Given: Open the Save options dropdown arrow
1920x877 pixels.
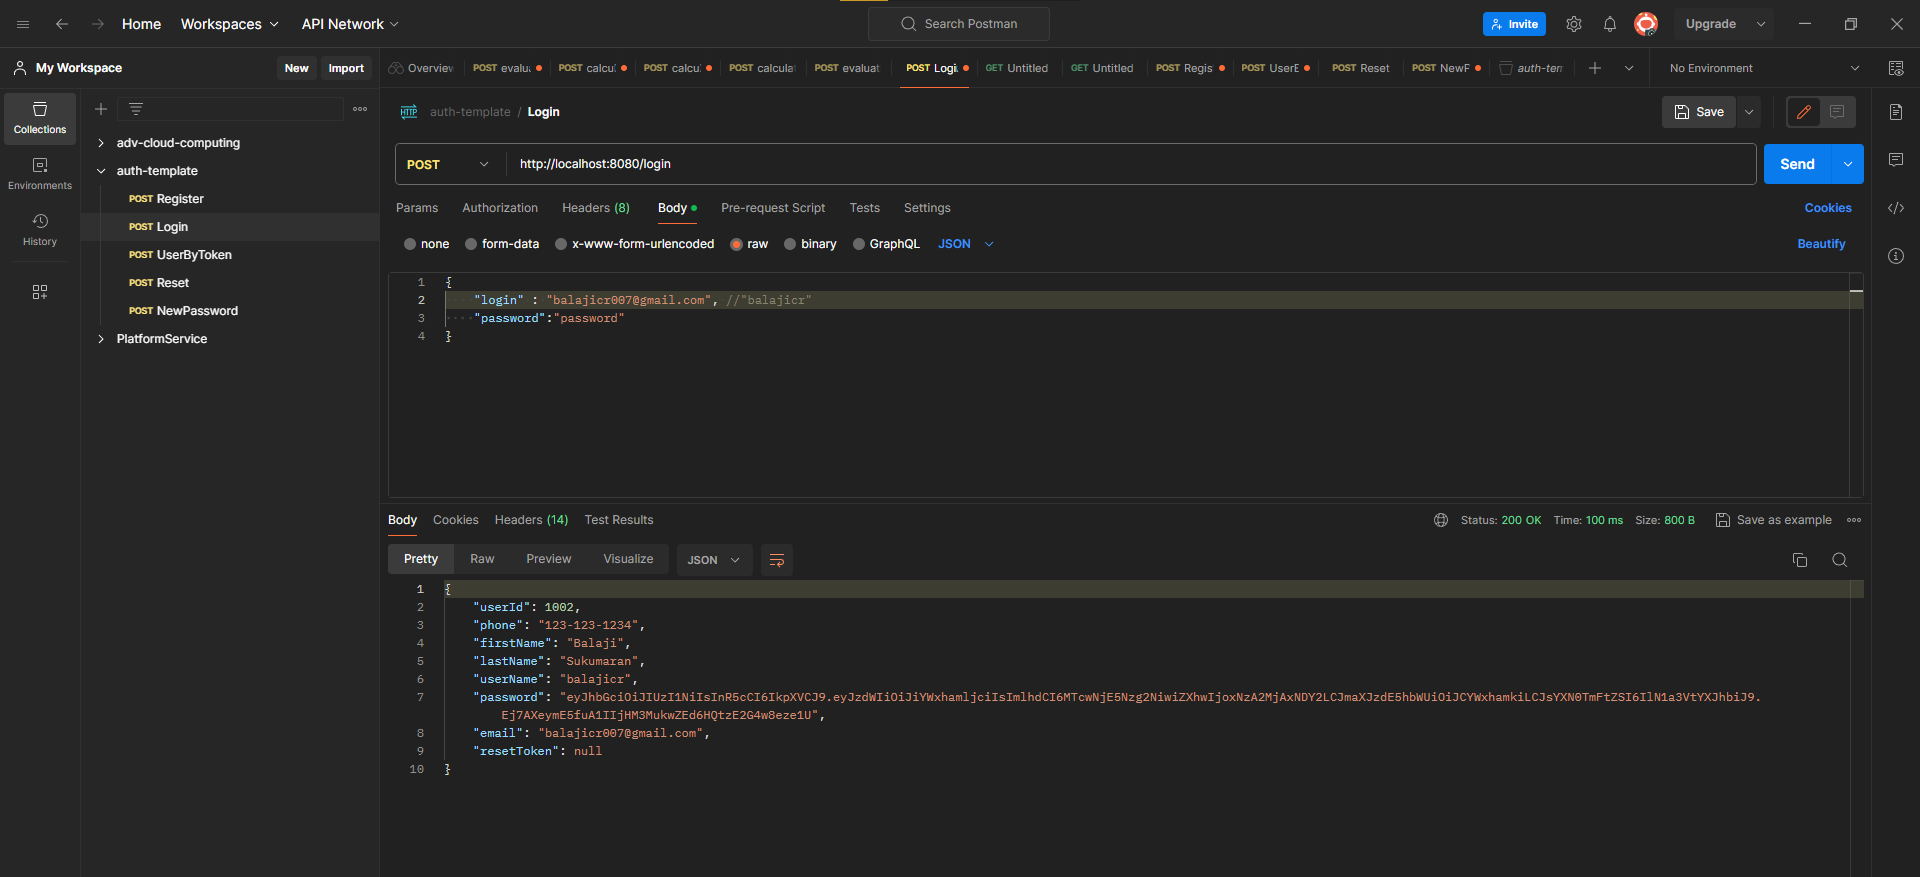Looking at the screenshot, I should coord(1749,112).
